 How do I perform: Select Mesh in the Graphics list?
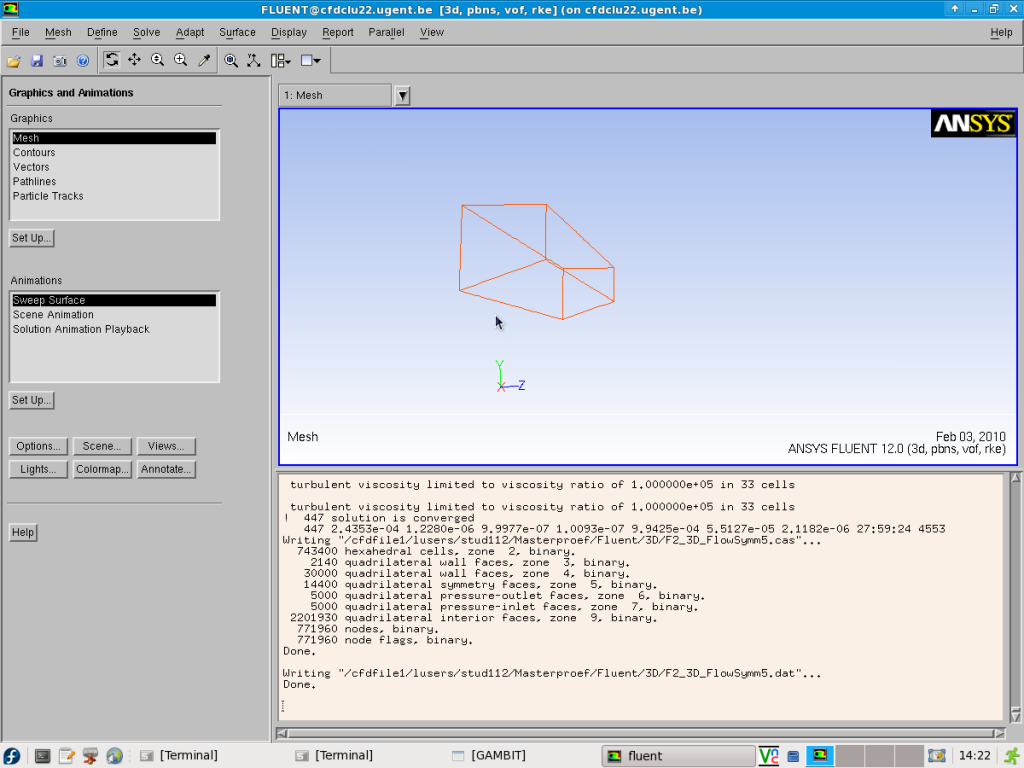[114, 138]
